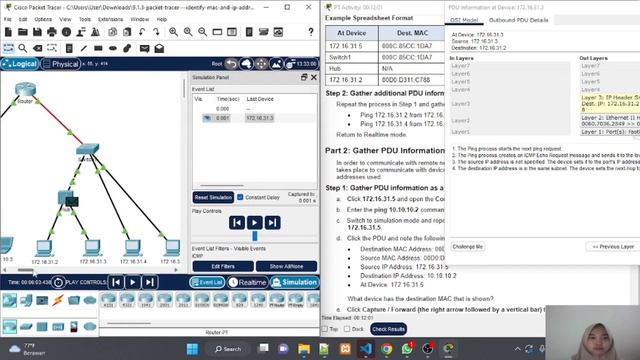This screenshot has width=640, height=360.
Task: Undock the Simulation Panel
Action: click(304, 77)
